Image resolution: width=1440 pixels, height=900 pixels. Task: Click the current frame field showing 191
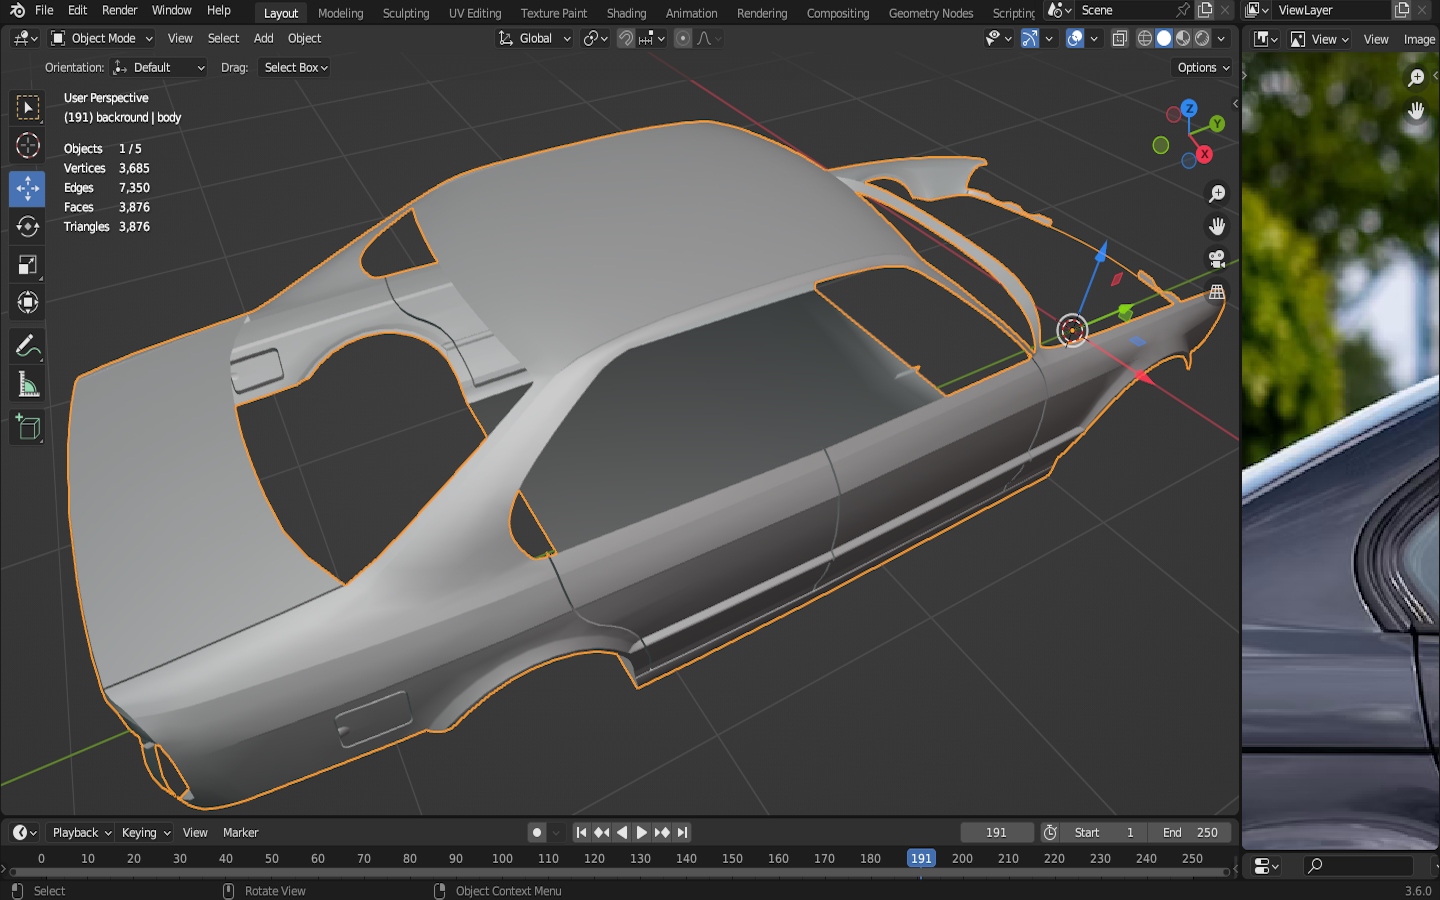996,833
